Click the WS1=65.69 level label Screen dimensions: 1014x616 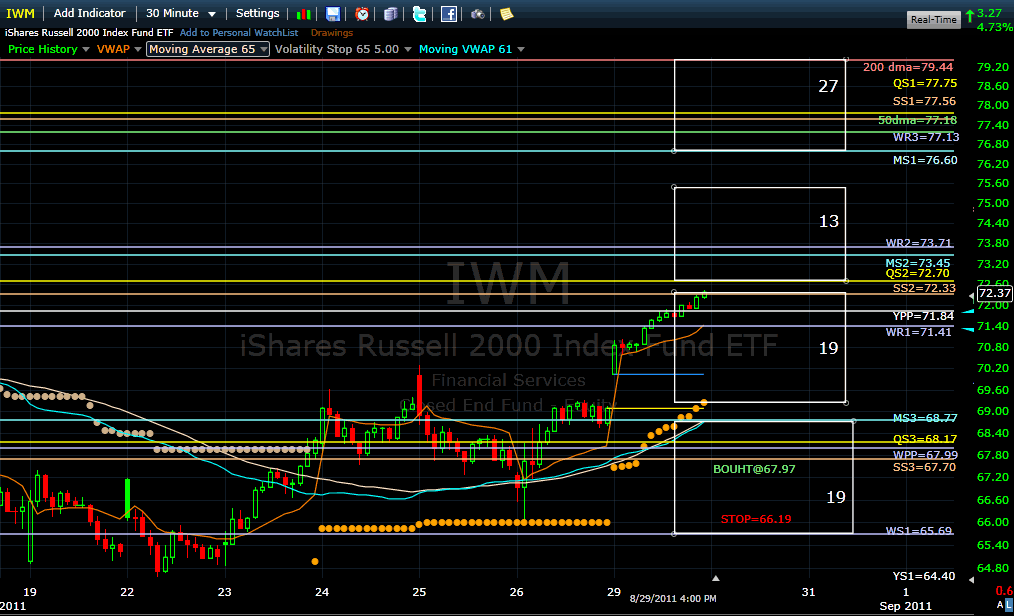point(919,531)
